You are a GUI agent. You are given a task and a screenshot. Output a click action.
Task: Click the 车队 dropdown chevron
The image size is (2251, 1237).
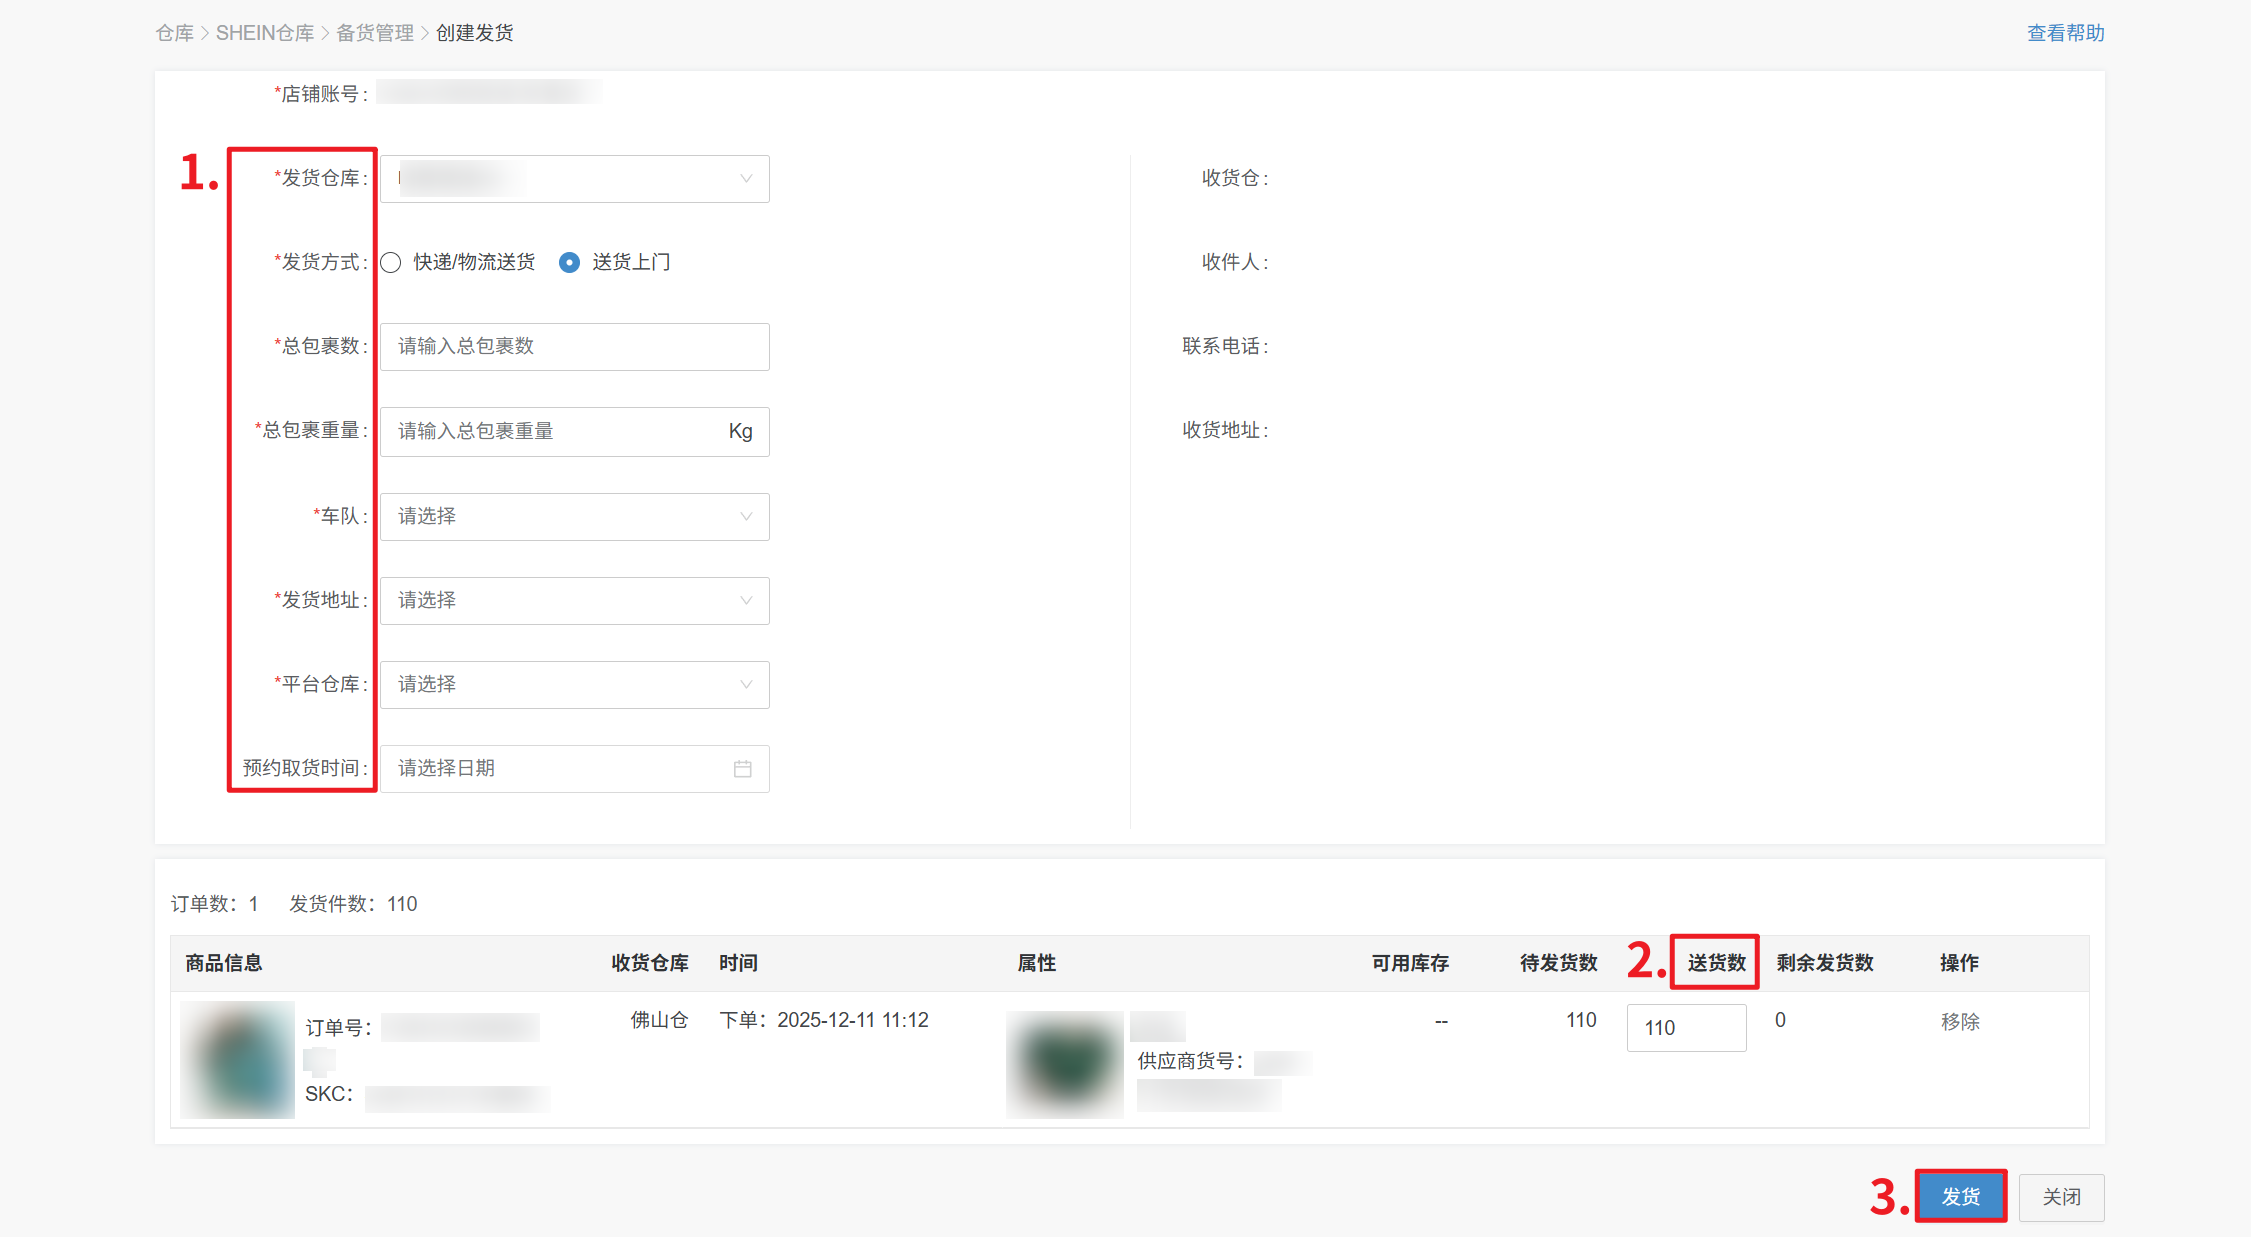click(745, 516)
